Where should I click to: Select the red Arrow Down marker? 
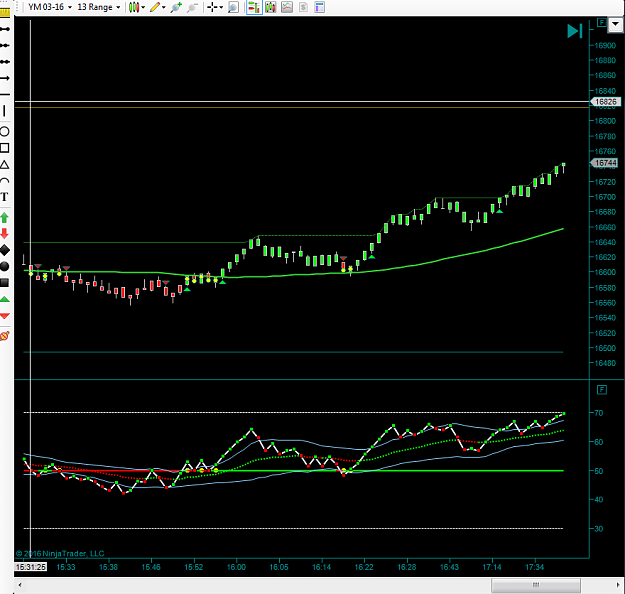(x=5, y=234)
